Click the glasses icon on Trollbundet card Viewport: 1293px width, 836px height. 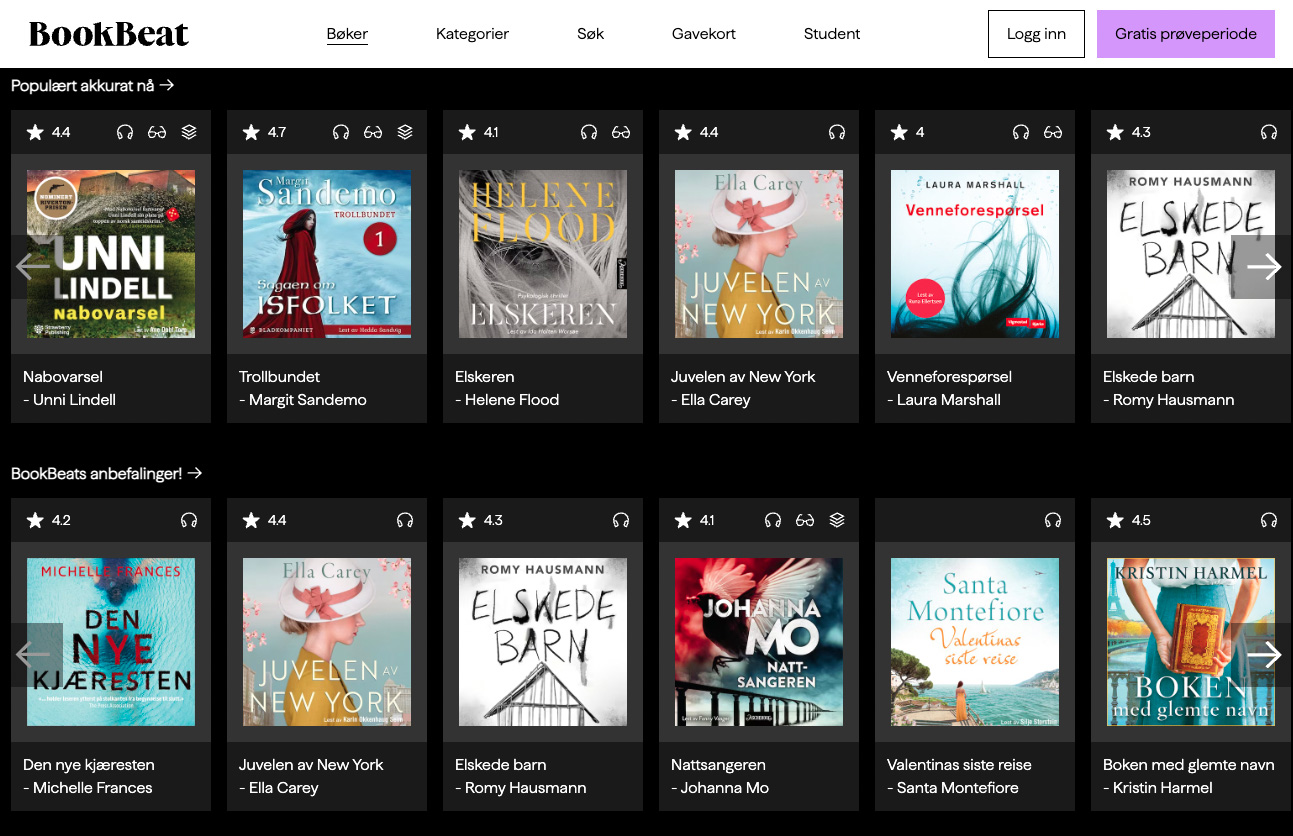(x=373, y=132)
